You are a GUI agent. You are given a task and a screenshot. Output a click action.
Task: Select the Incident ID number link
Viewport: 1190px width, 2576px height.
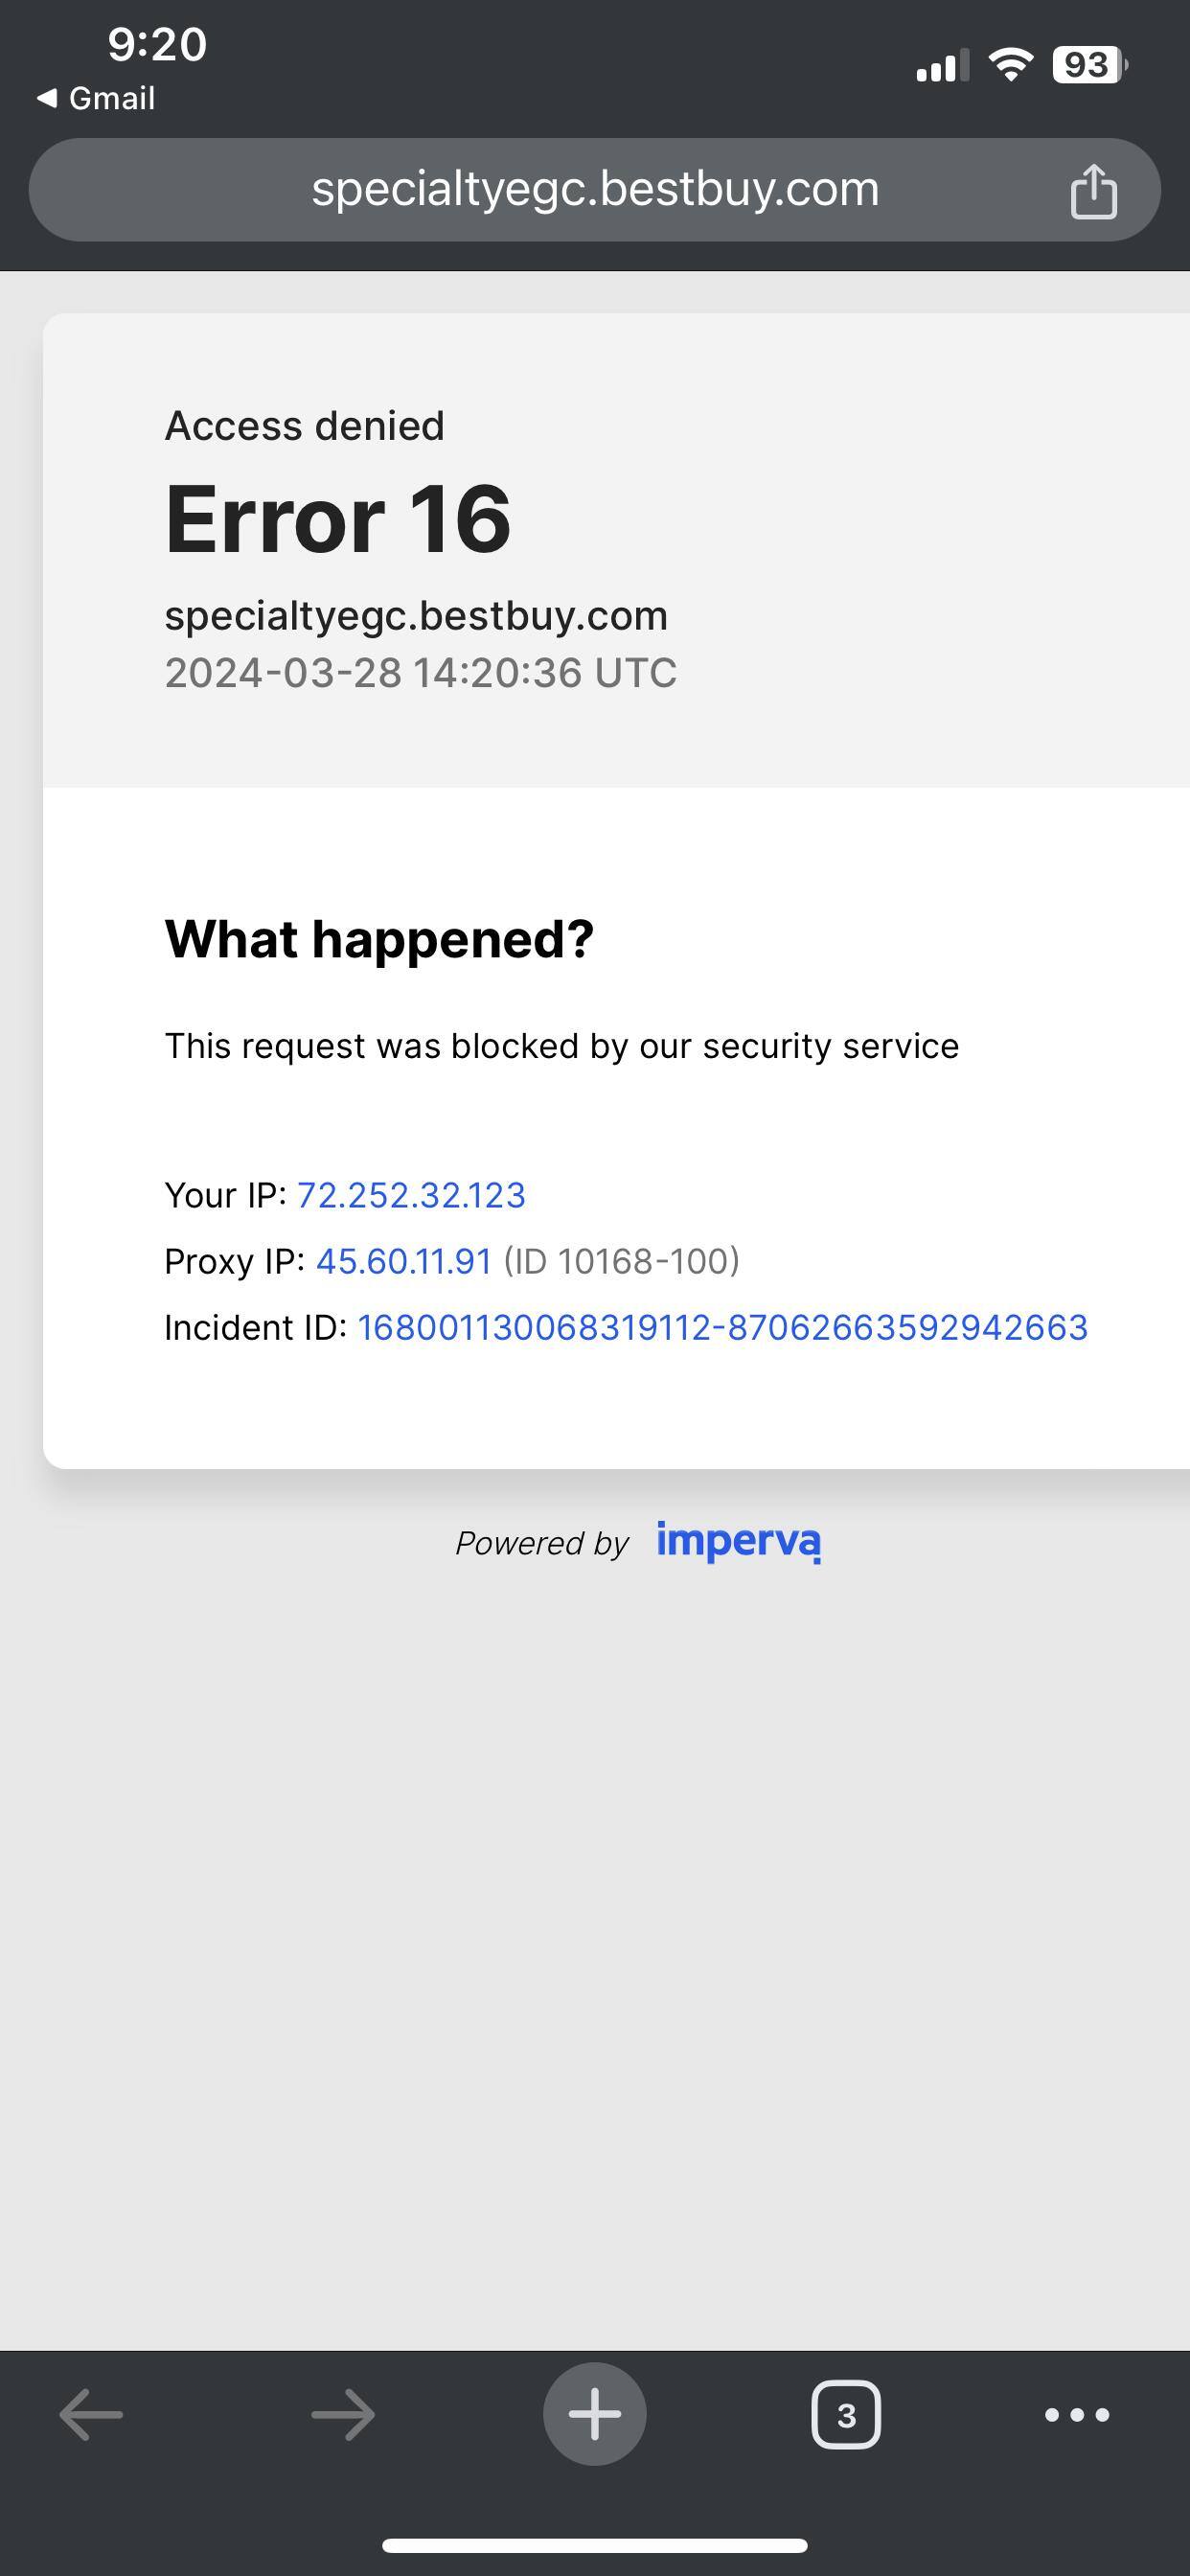click(x=722, y=1327)
